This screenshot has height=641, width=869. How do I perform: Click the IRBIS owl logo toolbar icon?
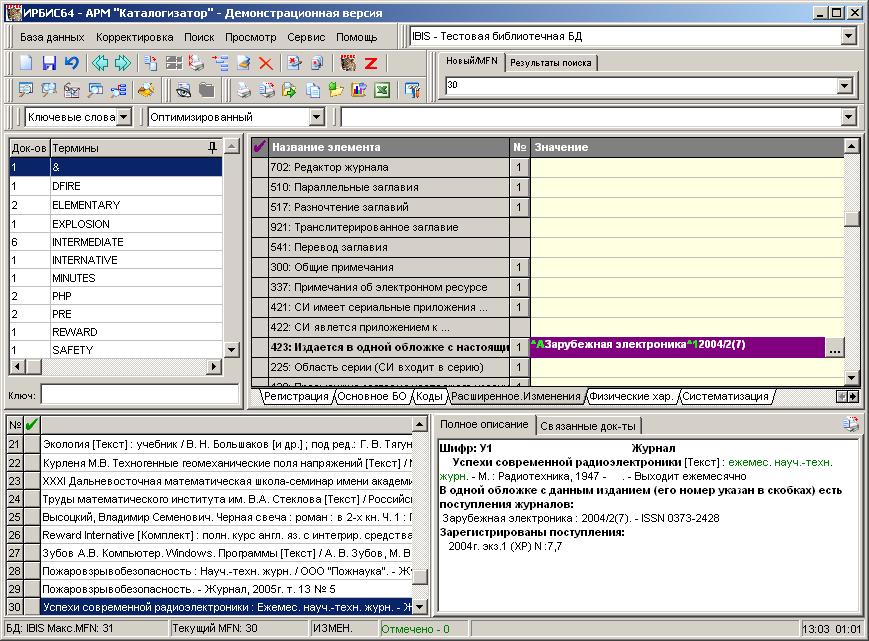[348, 63]
